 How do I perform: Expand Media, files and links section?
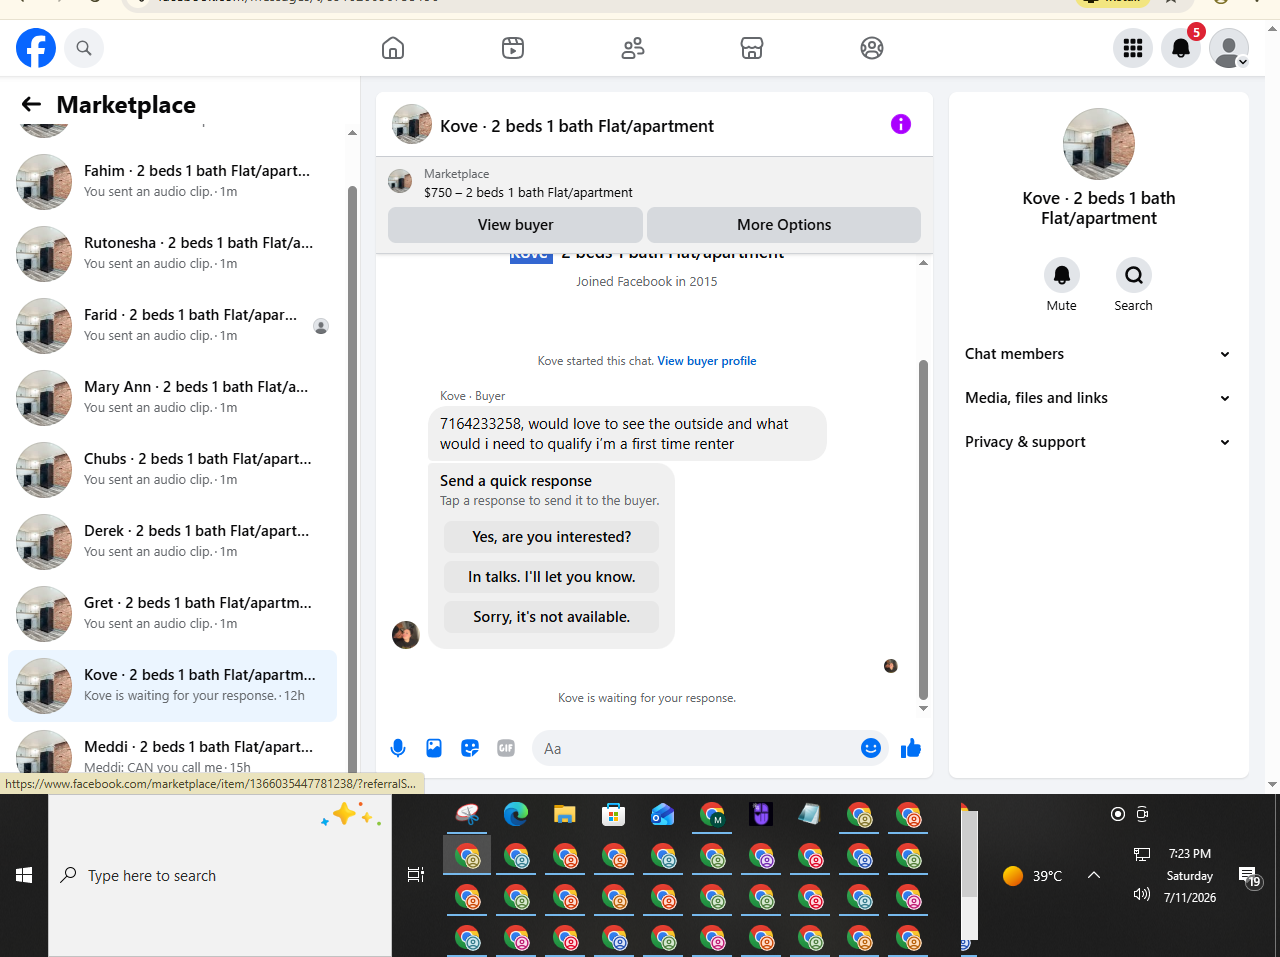[1098, 398]
